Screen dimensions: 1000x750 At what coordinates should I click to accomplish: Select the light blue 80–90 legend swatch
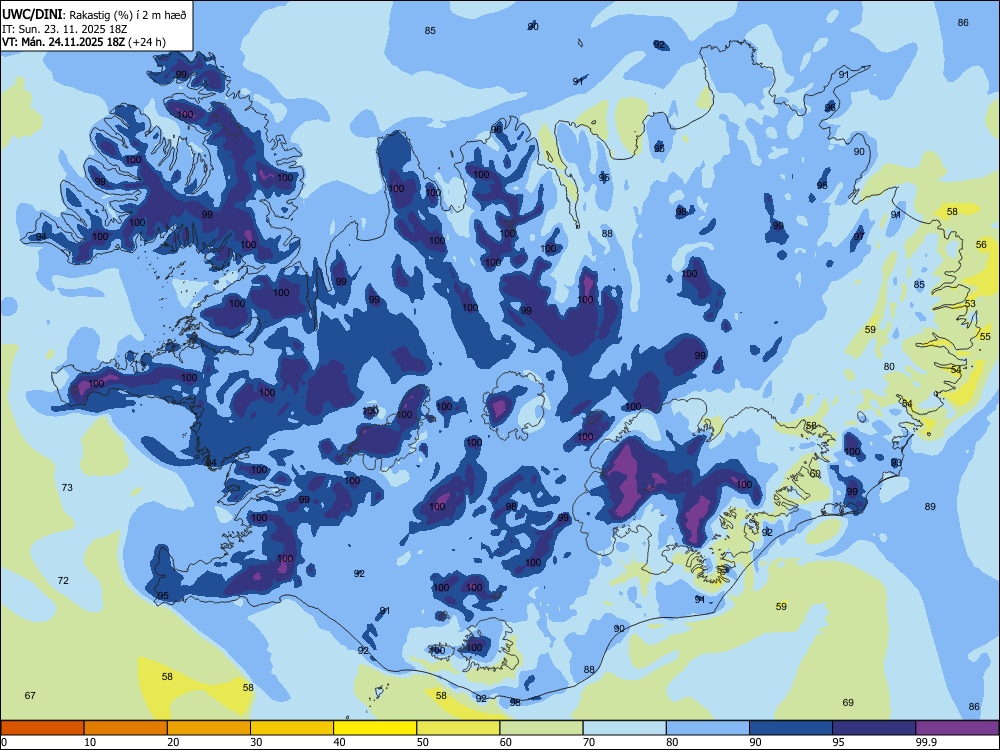tap(708, 728)
